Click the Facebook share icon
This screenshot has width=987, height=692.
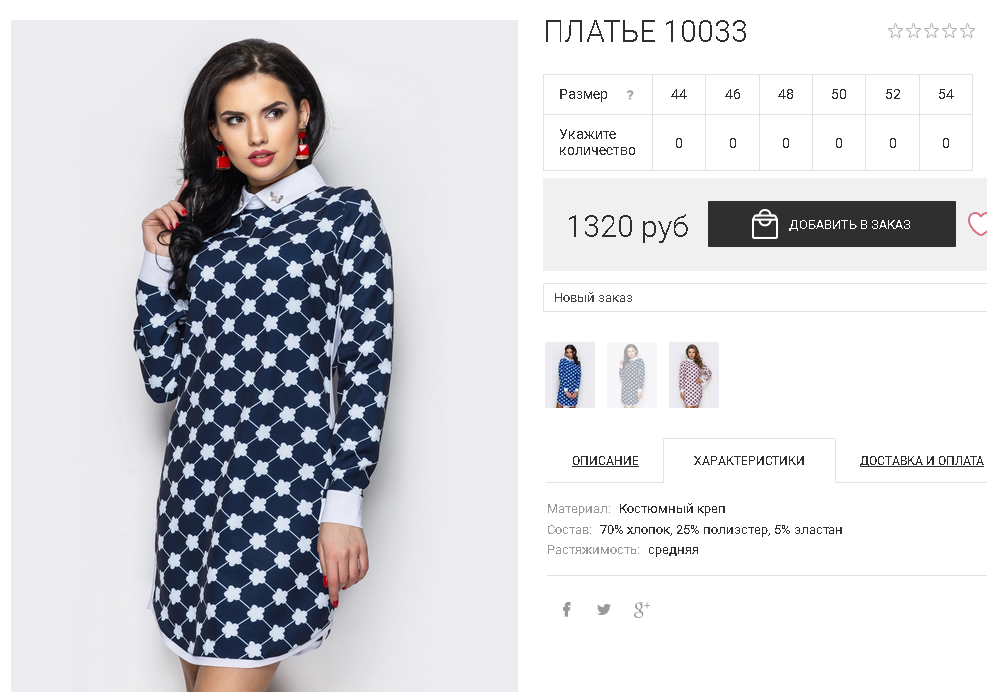pyautogui.click(x=567, y=609)
